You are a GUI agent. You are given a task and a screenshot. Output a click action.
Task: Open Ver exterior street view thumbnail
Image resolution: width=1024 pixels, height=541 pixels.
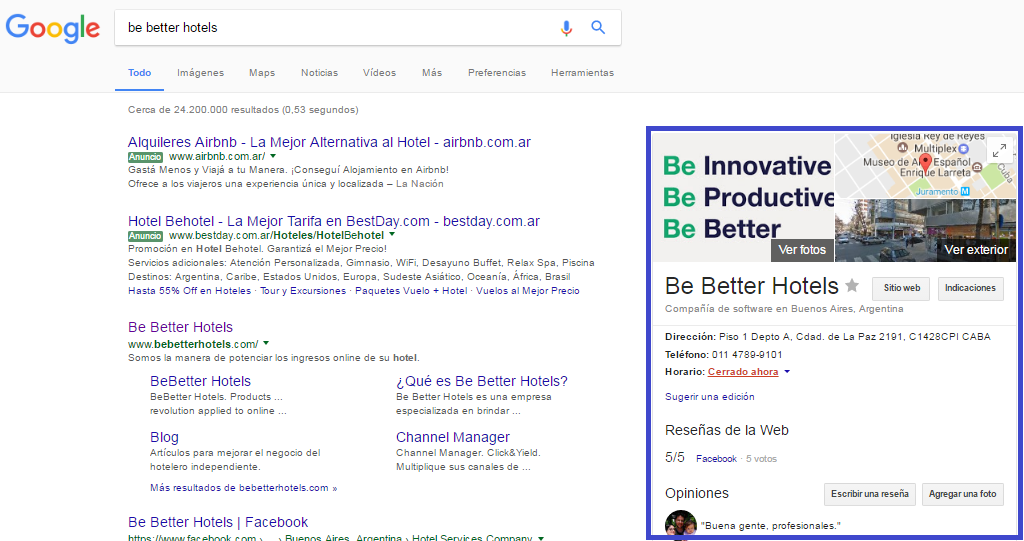(926, 230)
